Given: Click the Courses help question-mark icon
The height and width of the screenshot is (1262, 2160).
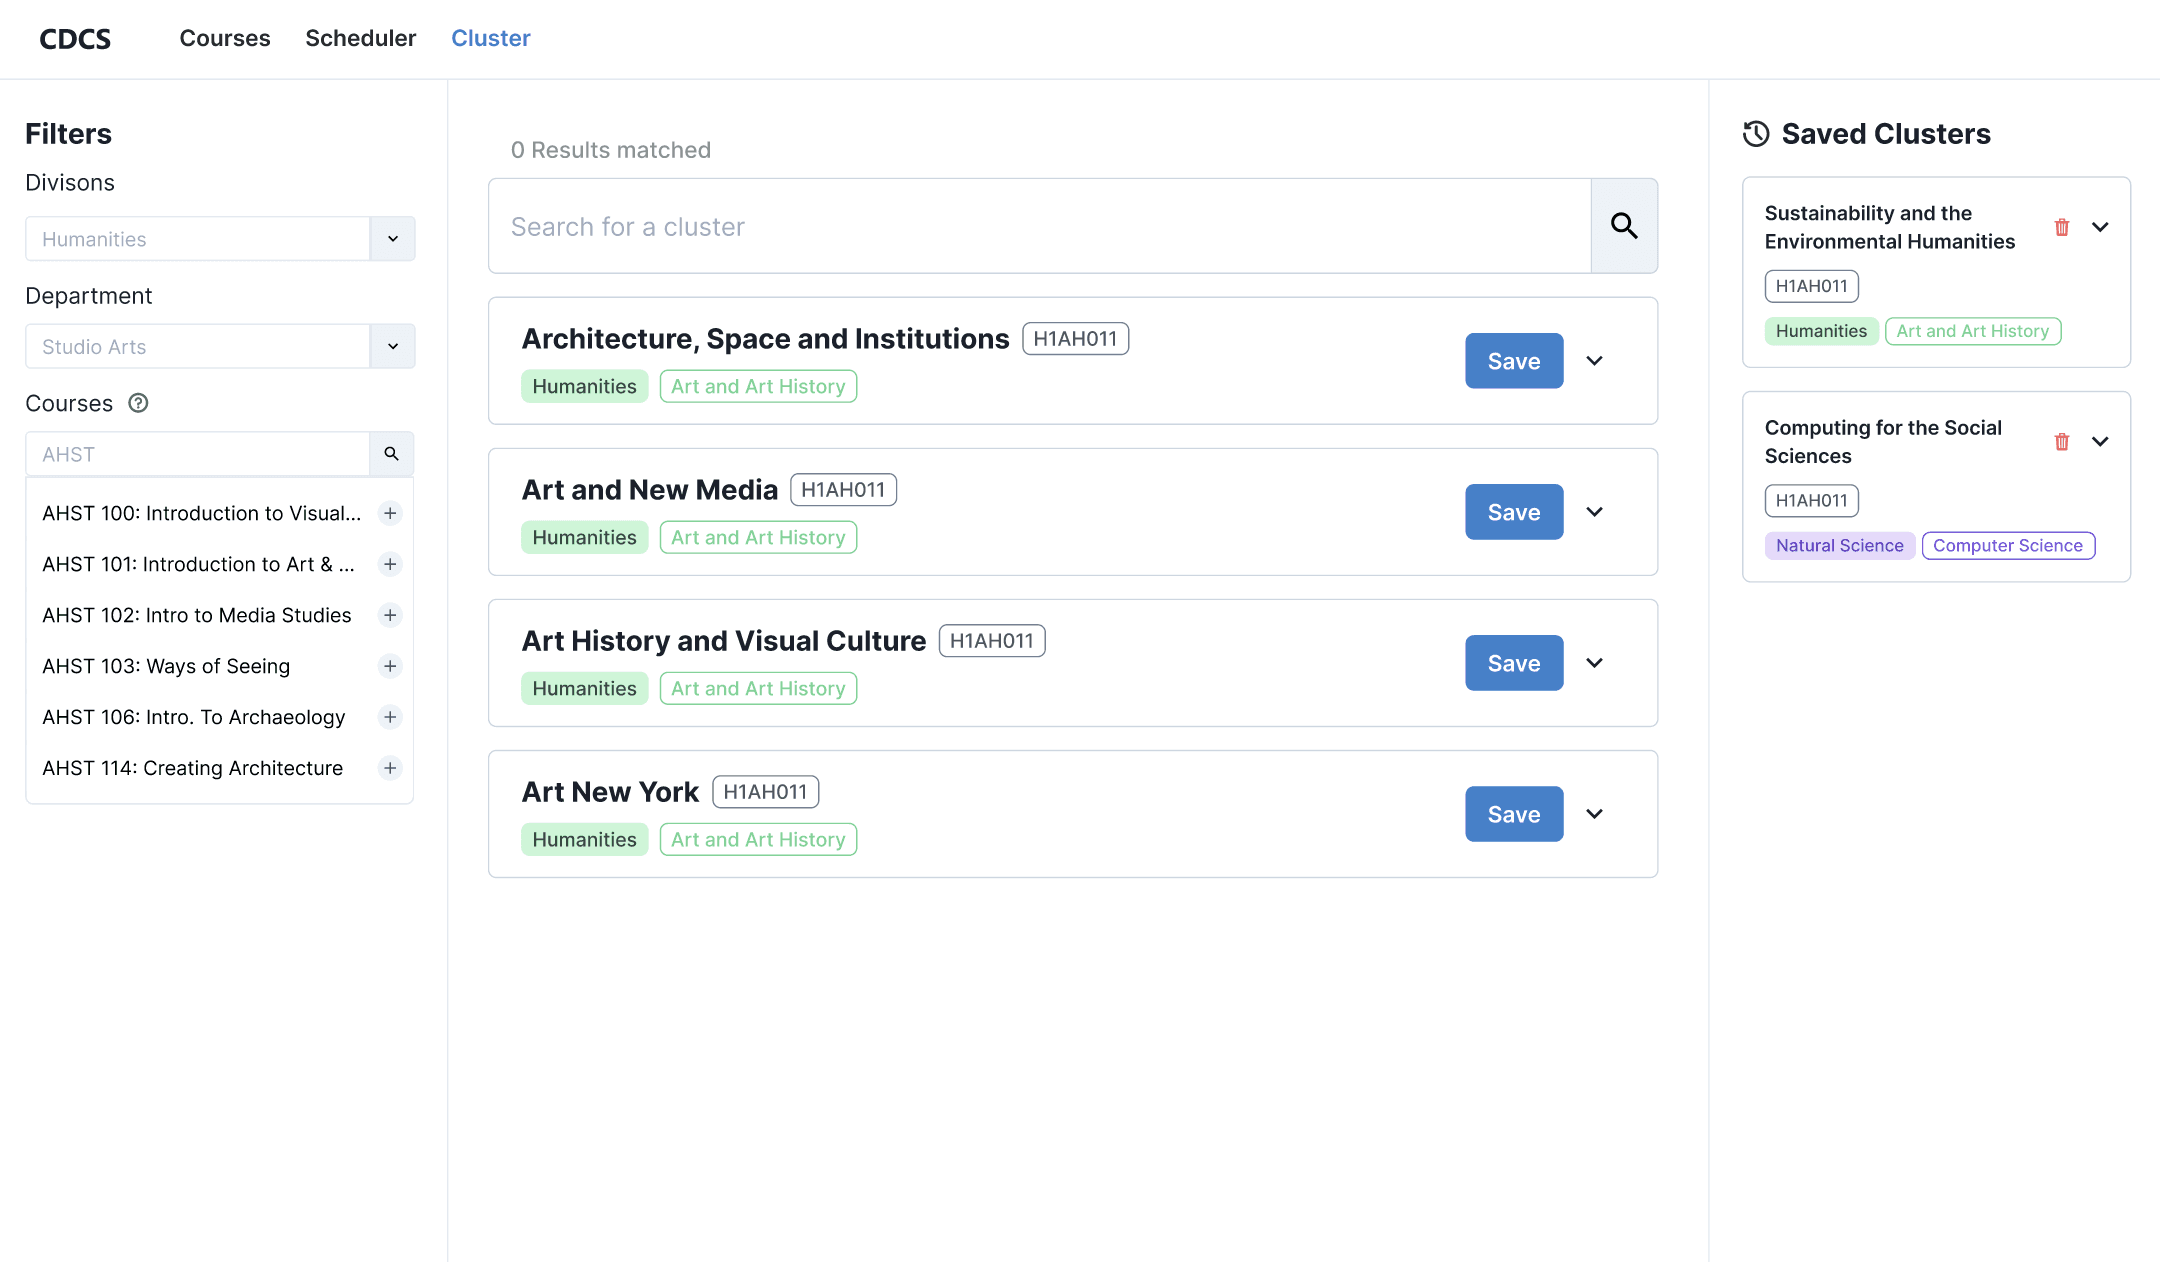Looking at the screenshot, I should [x=139, y=403].
